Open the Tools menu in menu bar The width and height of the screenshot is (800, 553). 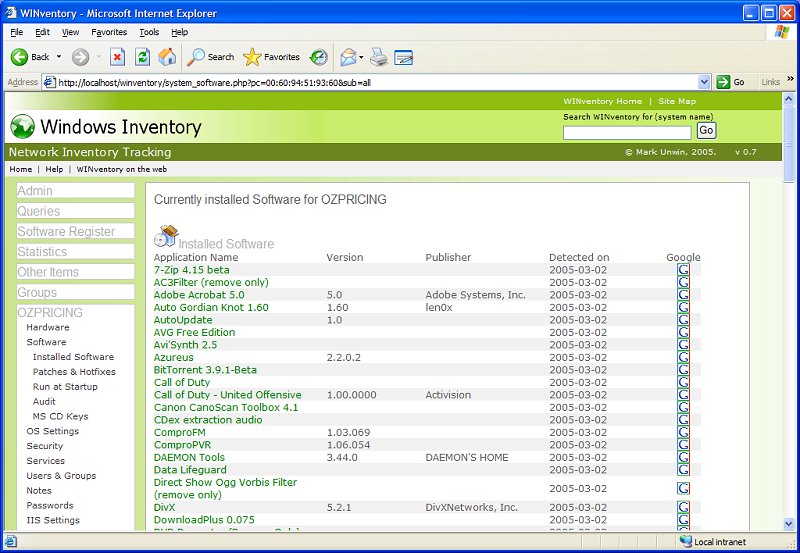pyautogui.click(x=149, y=32)
